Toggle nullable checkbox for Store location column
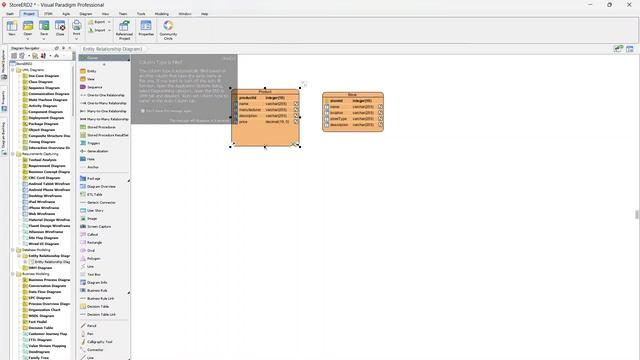 pyautogui.click(x=380, y=113)
